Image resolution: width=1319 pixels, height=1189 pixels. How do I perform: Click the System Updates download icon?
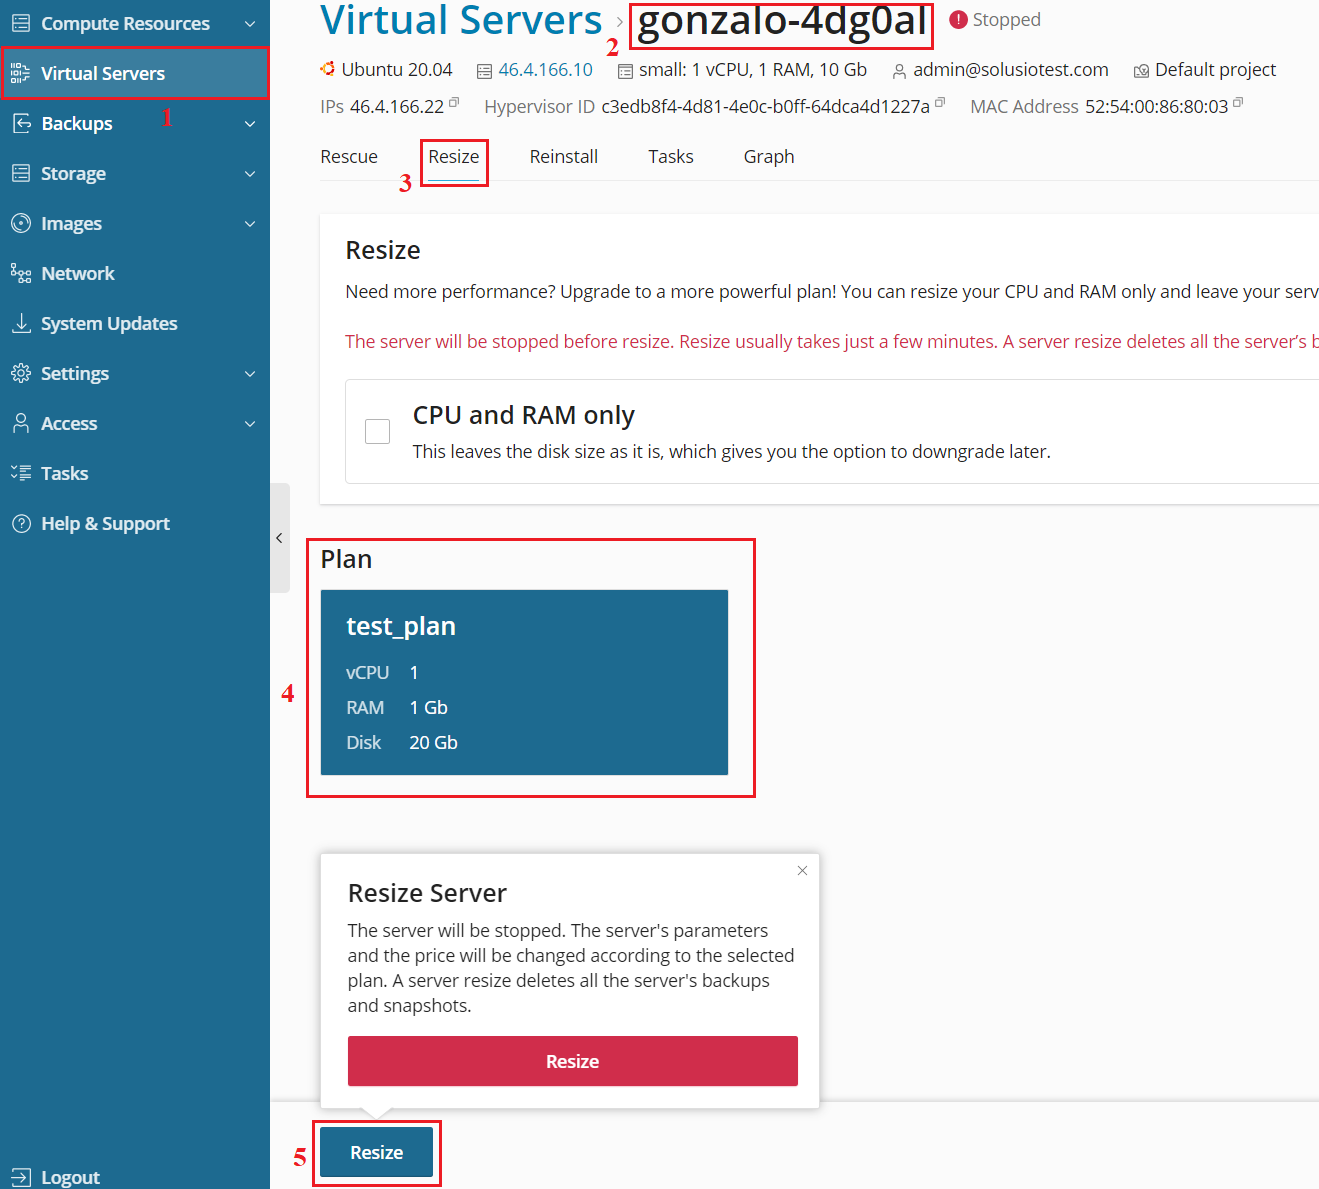pos(21,323)
